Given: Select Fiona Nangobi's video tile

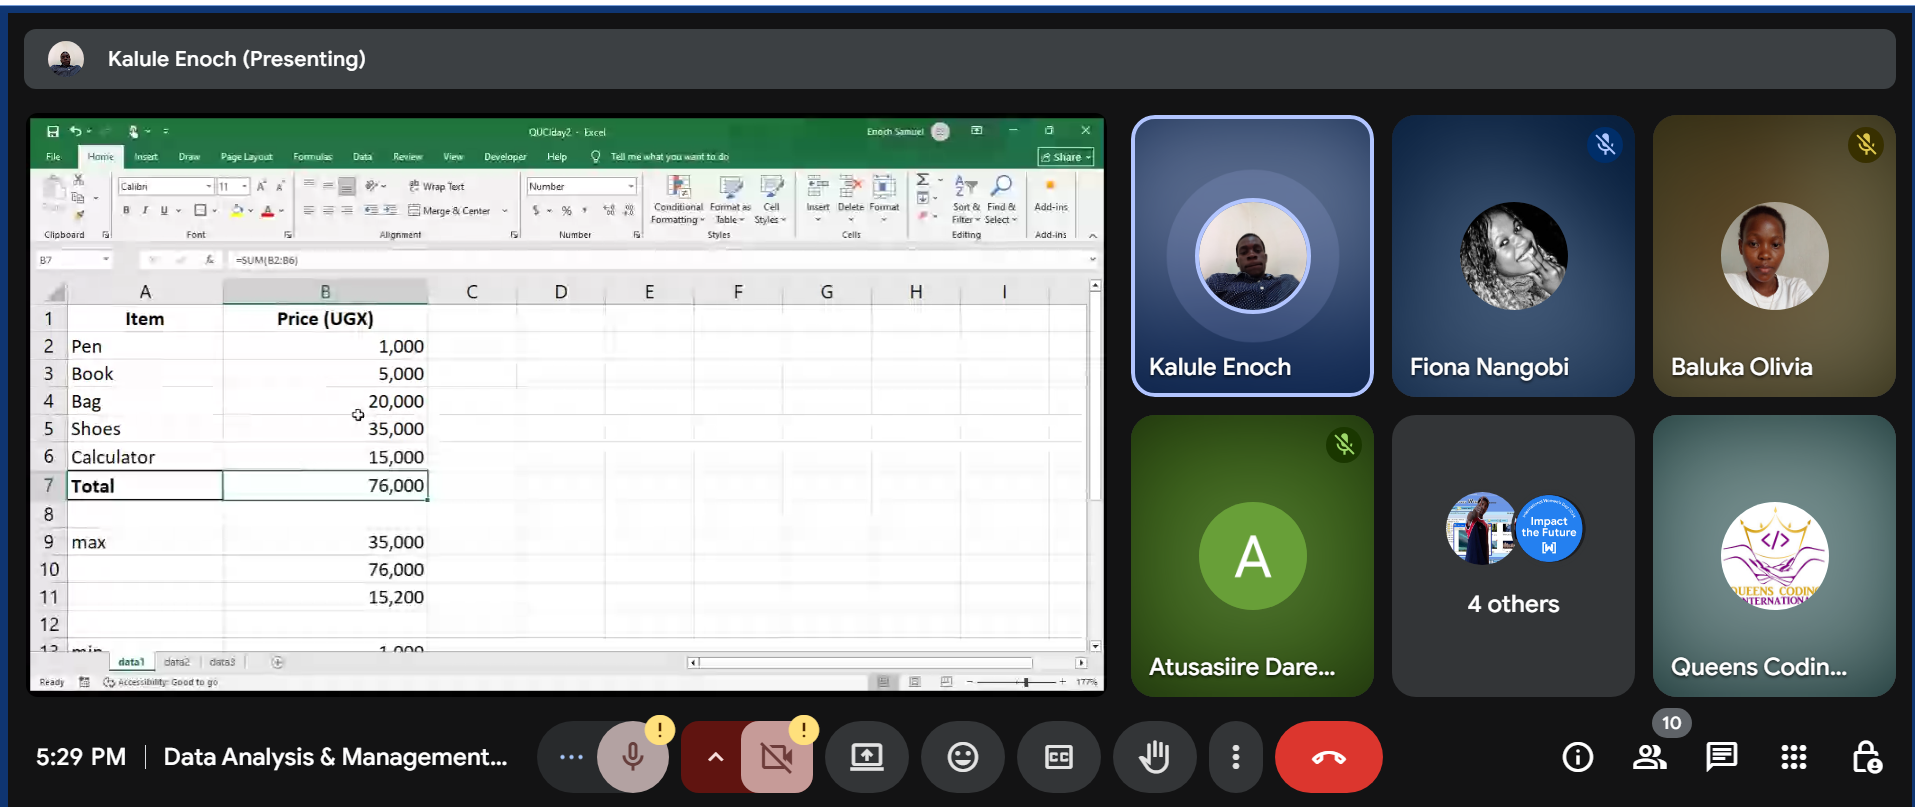Looking at the screenshot, I should coord(1512,256).
